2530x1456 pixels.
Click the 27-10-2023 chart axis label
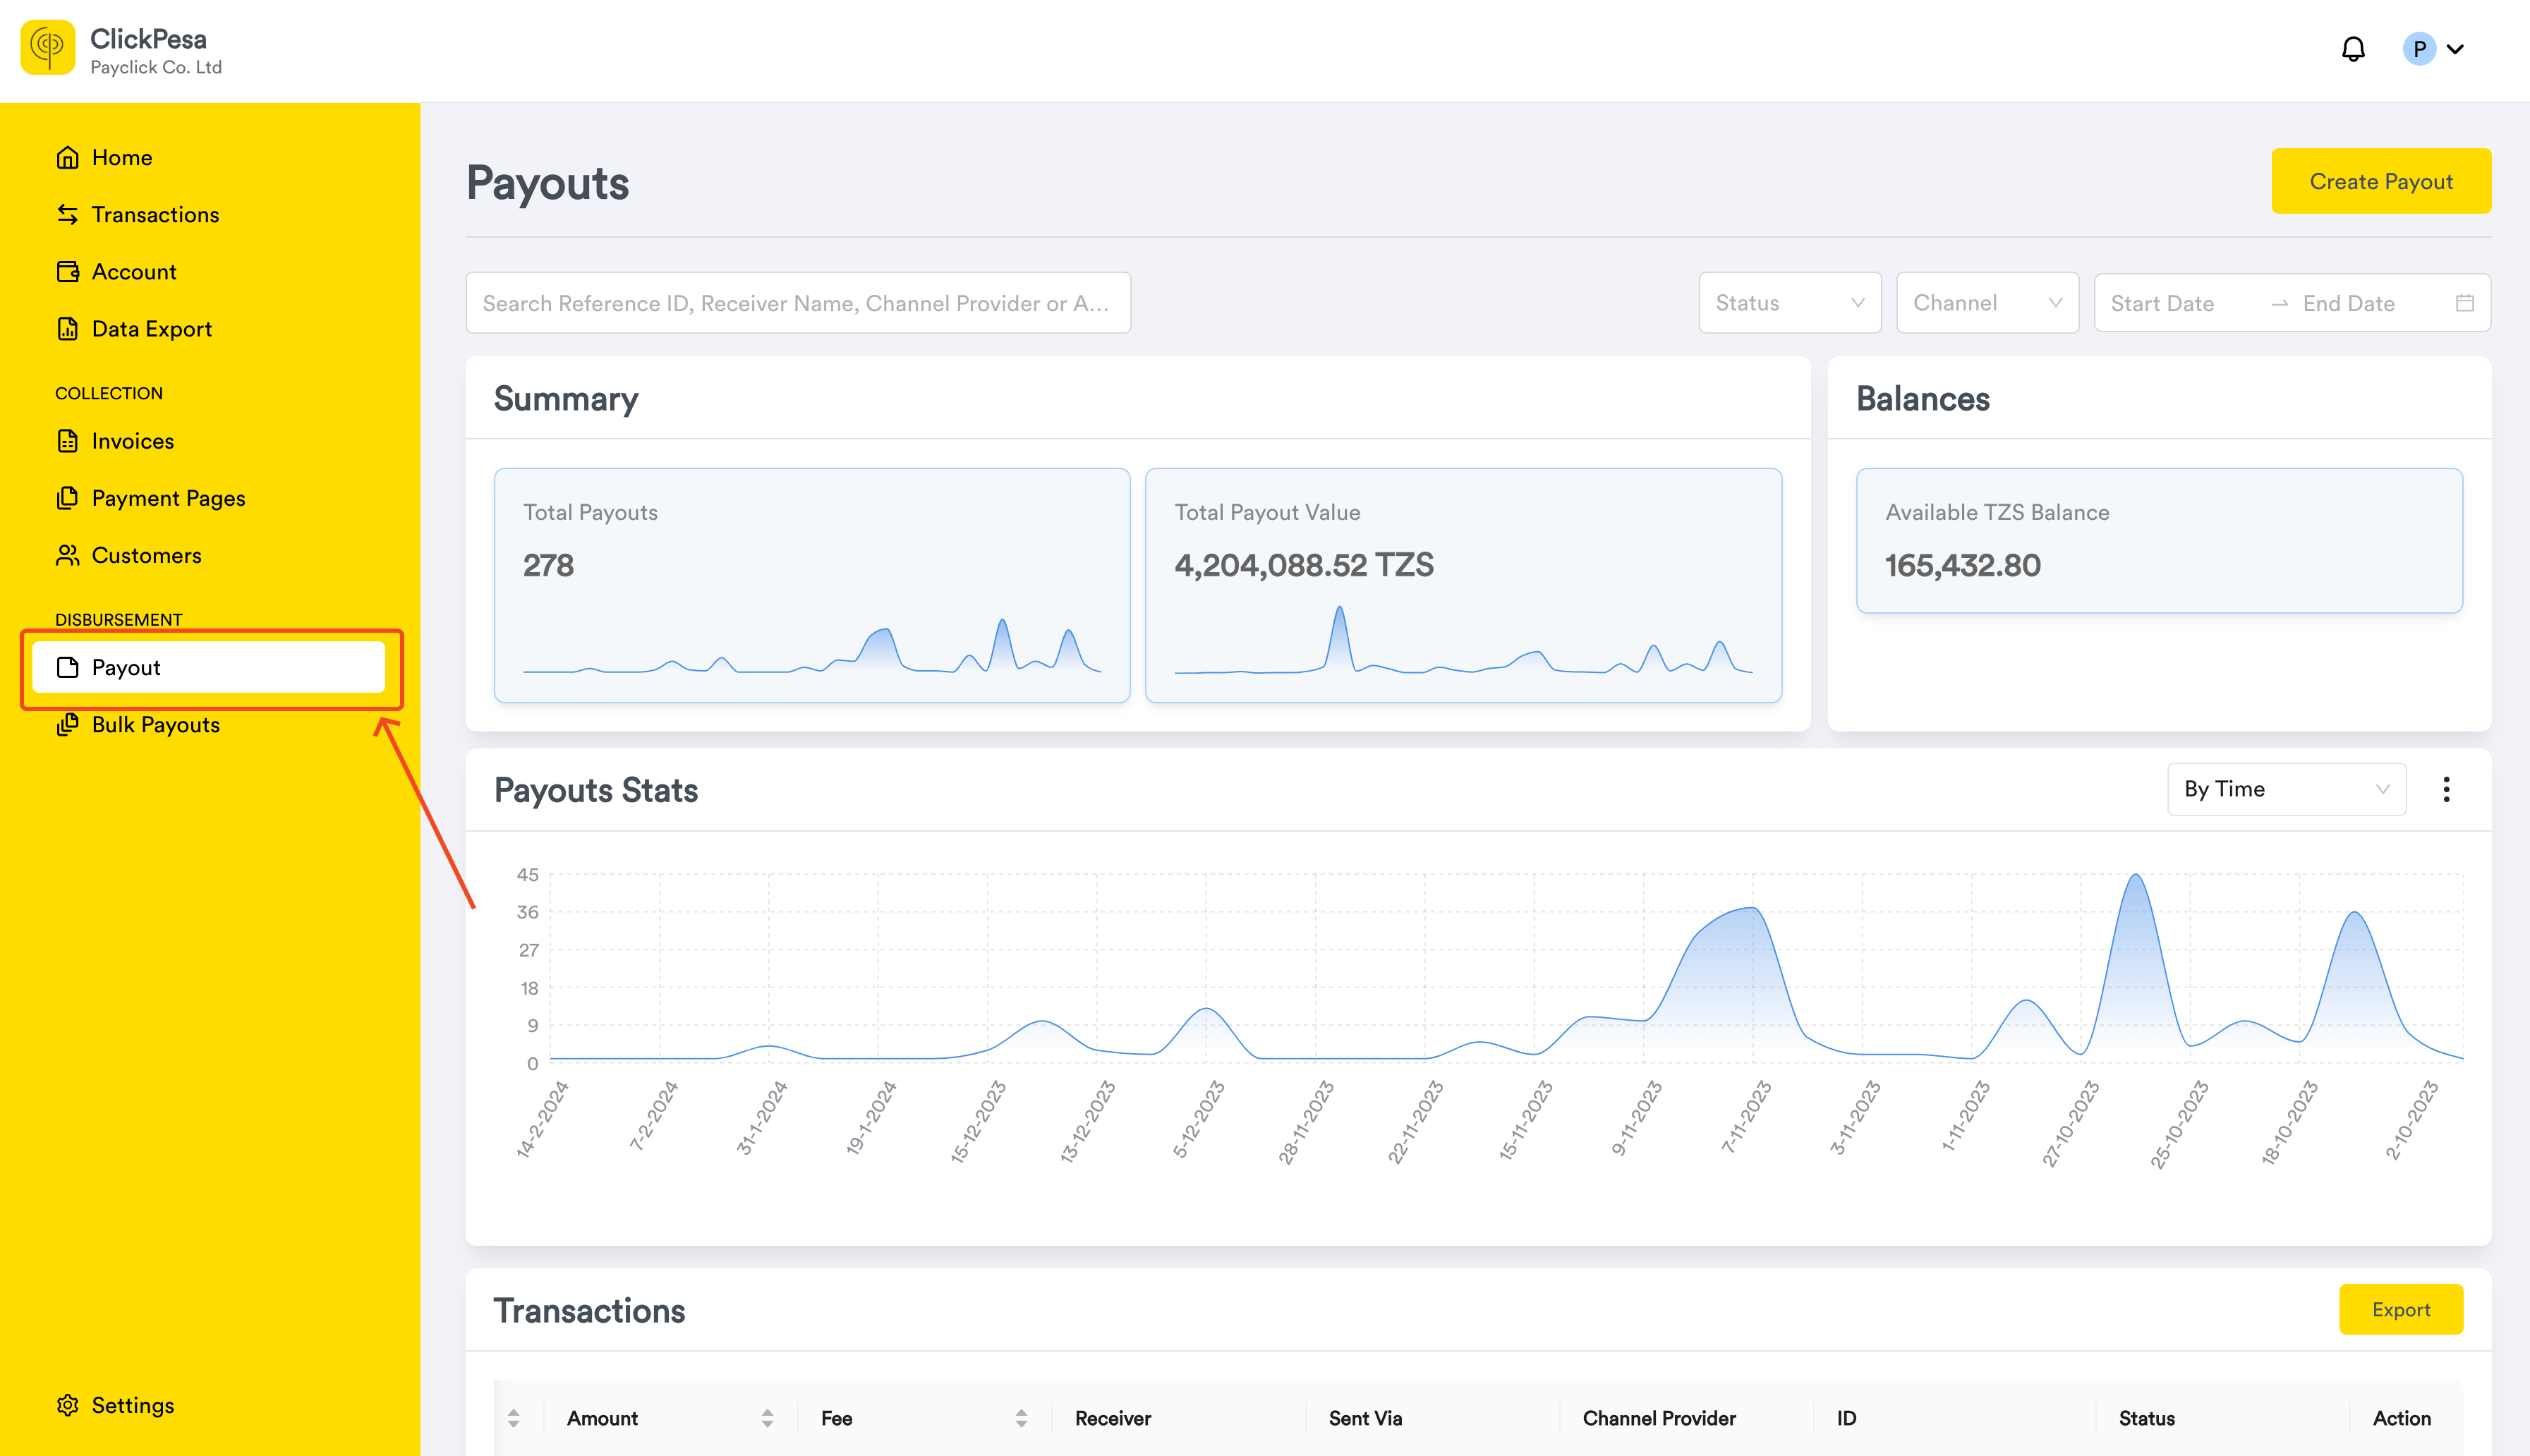click(2070, 1124)
